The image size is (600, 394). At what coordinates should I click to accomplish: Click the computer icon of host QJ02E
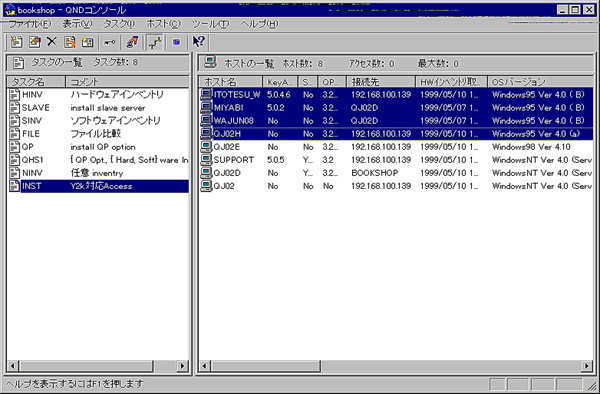tap(207, 147)
